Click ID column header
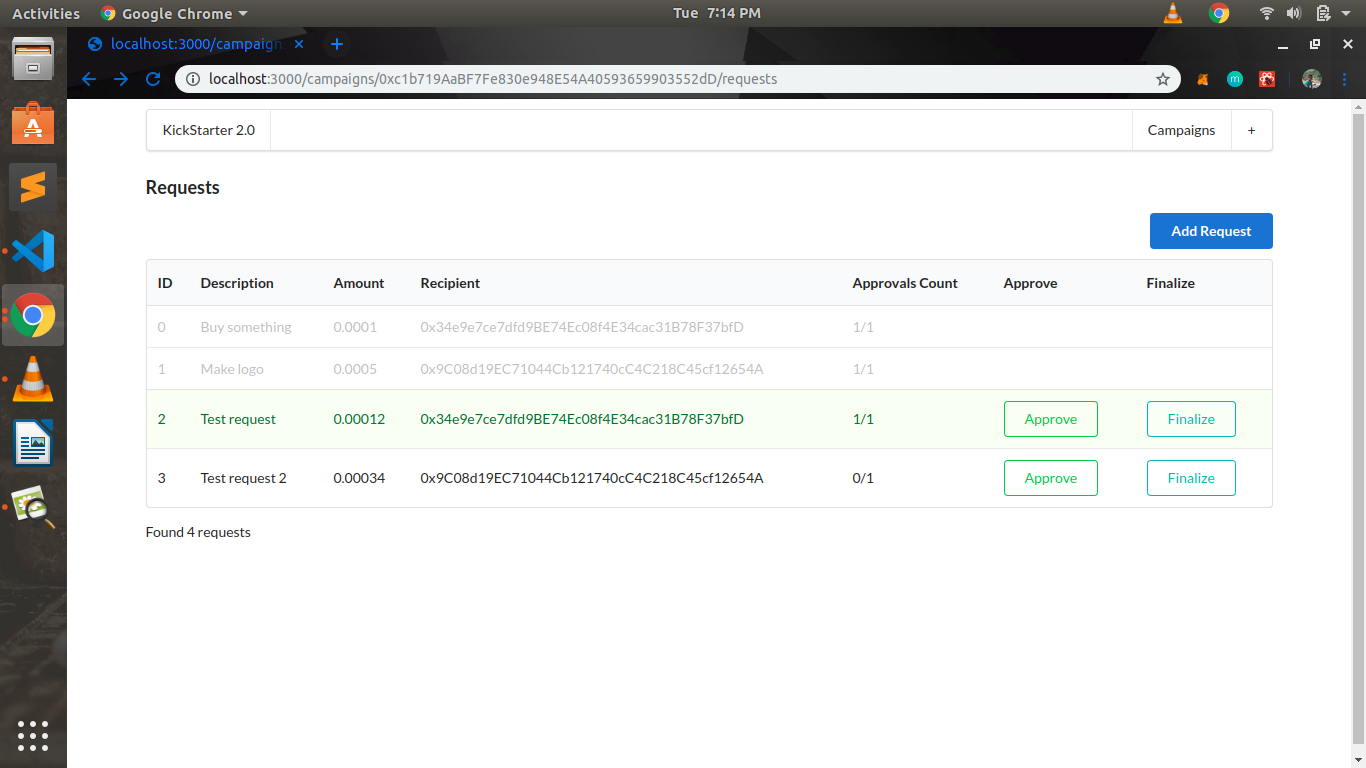 [165, 283]
